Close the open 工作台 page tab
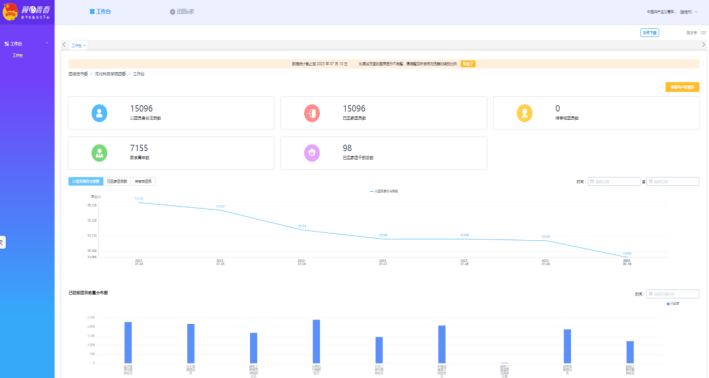The height and width of the screenshot is (378, 709). 85,46
